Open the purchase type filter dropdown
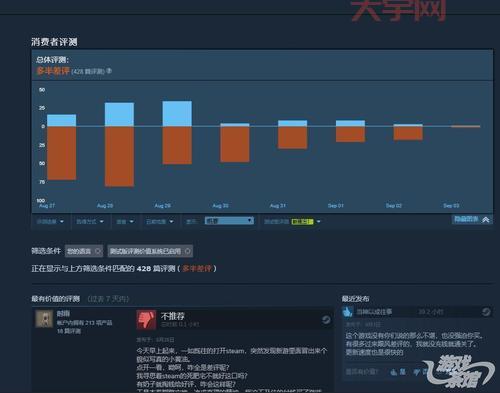 tap(90, 222)
